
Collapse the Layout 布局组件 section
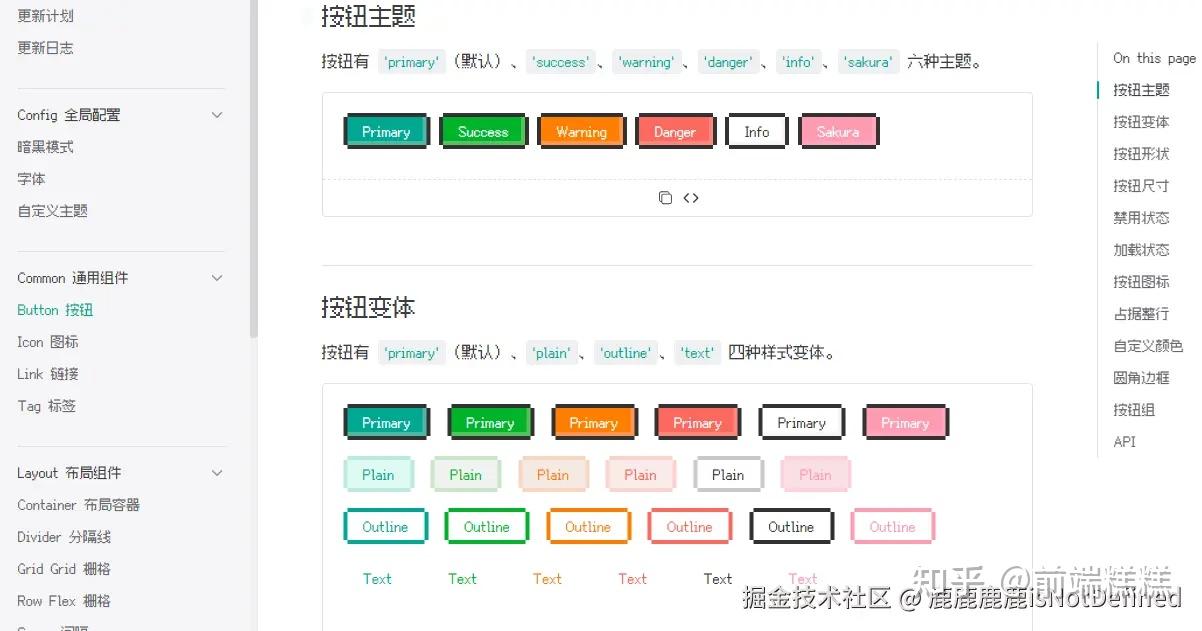217,472
